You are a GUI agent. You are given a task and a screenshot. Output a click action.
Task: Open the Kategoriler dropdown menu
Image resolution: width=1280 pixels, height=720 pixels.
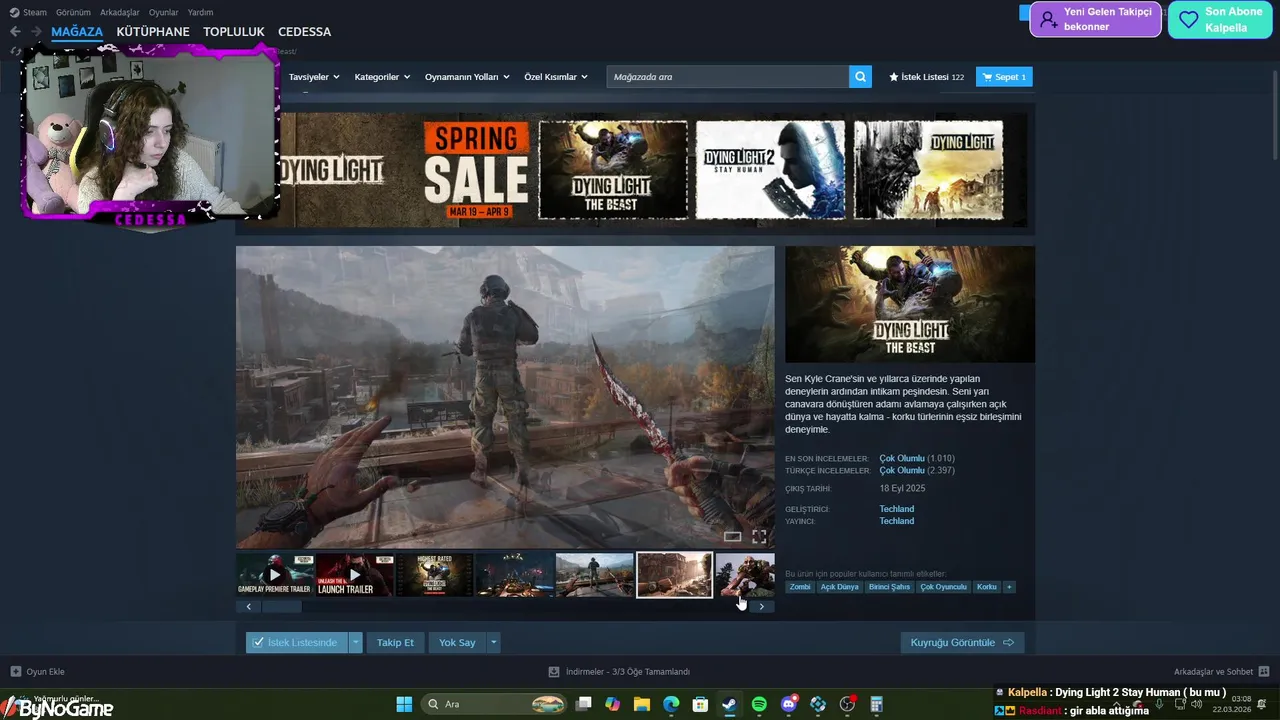pyautogui.click(x=382, y=77)
